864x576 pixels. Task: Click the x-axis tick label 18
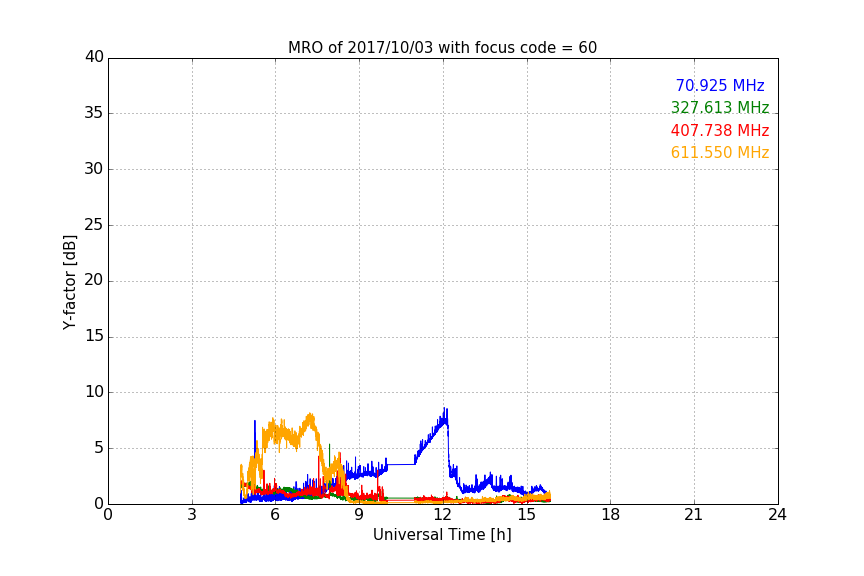click(x=611, y=515)
